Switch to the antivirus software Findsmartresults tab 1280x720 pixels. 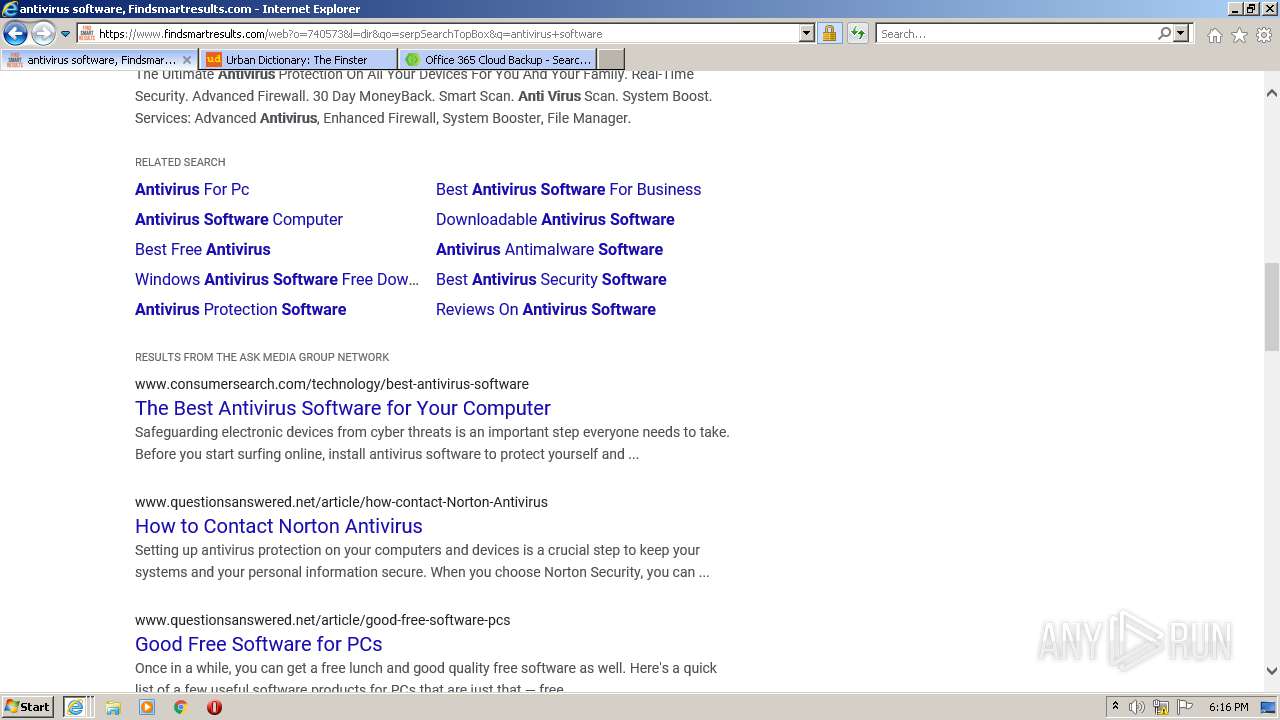pyautogui.click(x=100, y=60)
